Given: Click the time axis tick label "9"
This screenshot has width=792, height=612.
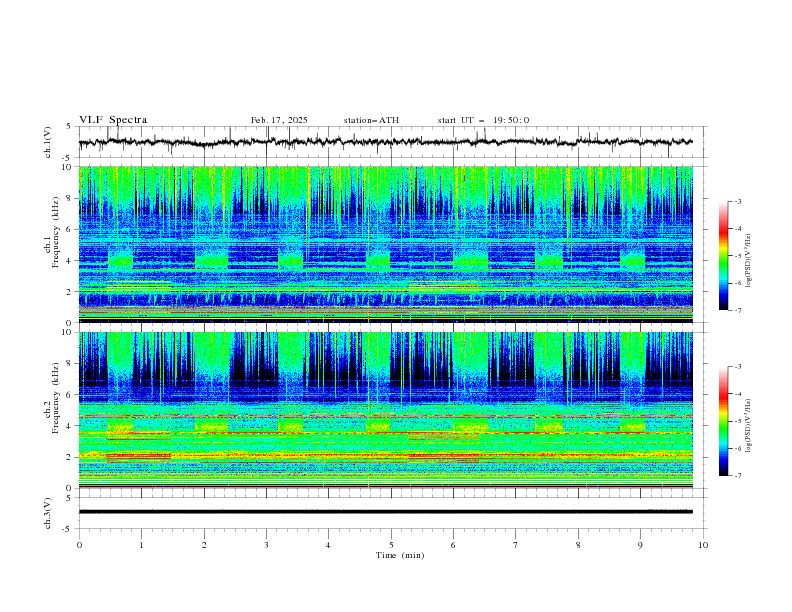Looking at the screenshot, I should [x=640, y=545].
